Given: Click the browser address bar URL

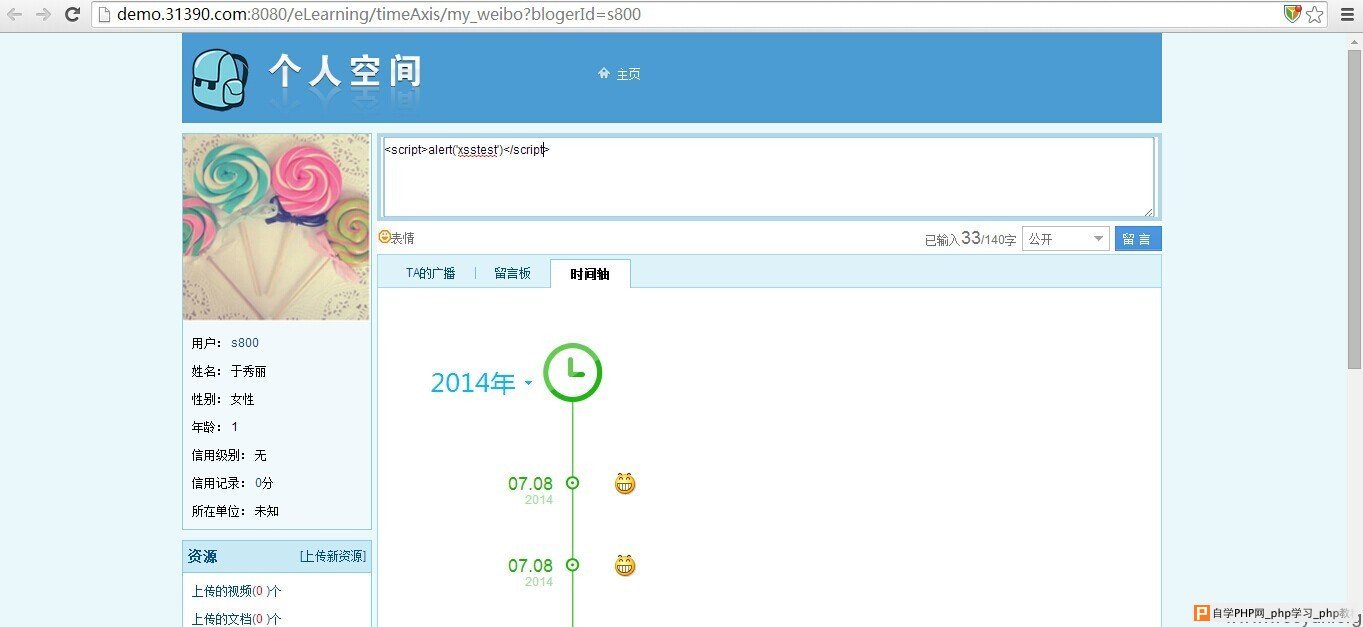Looking at the screenshot, I should 379,15.
